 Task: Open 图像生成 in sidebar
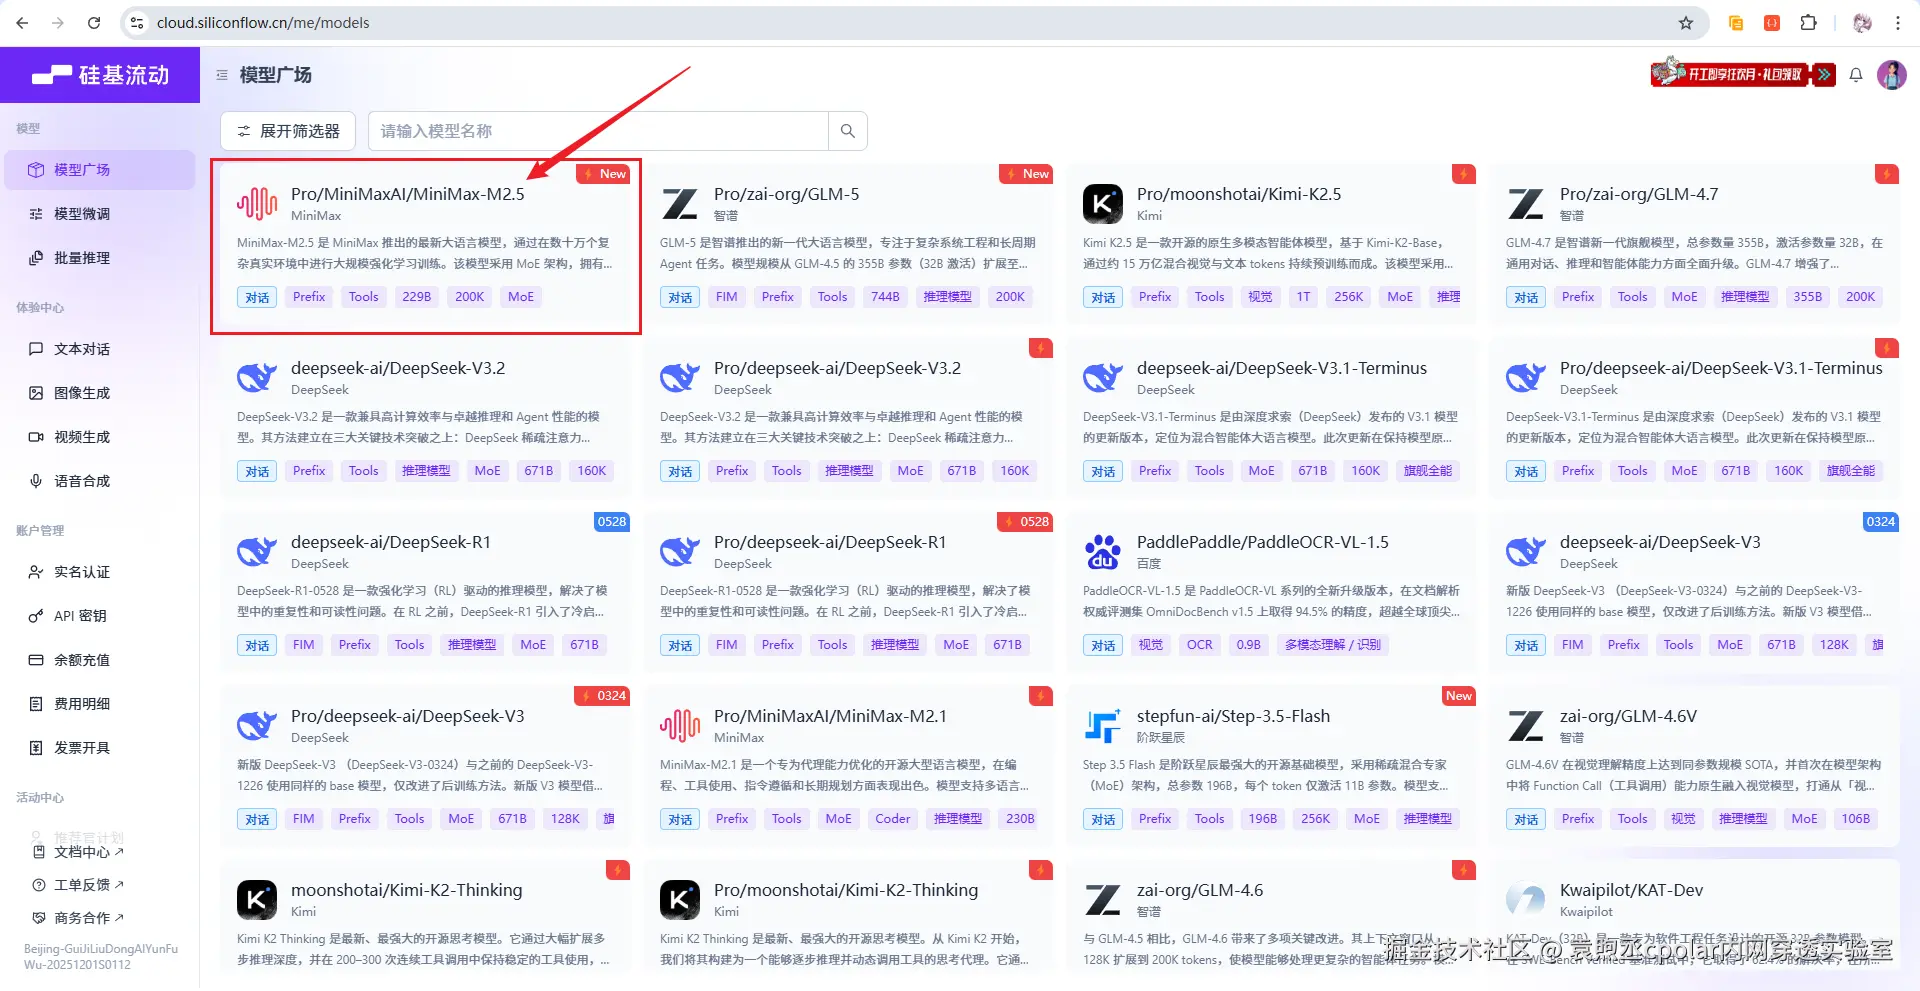[x=99, y=393]
